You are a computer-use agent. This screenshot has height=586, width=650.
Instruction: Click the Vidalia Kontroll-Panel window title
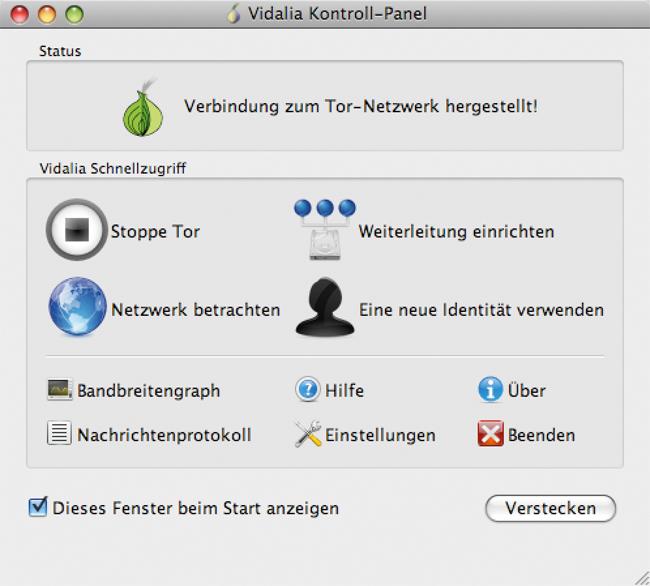click(x=337, y=14)
